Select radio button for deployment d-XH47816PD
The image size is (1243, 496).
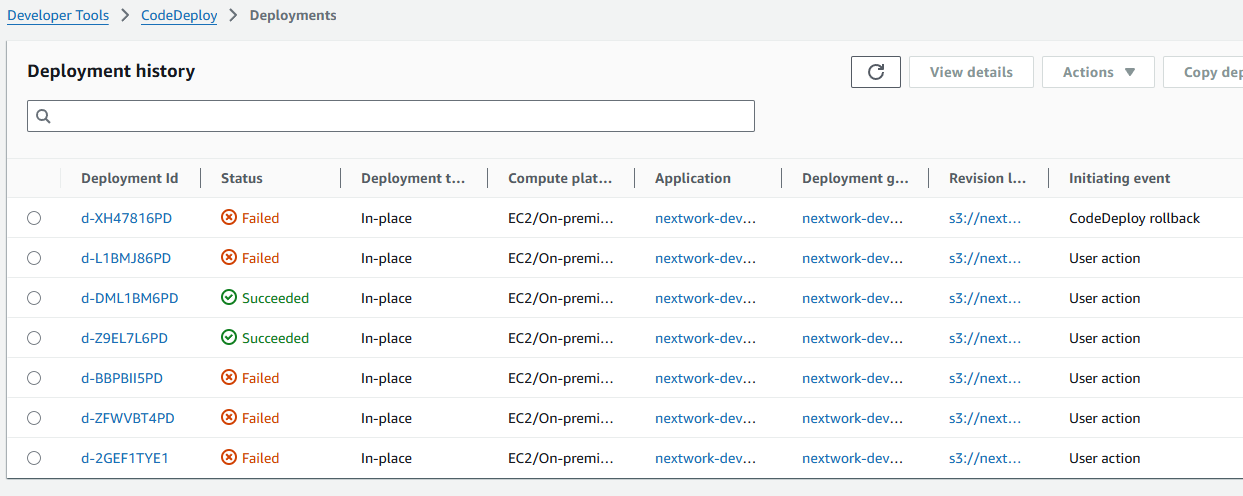click(x=34, y=218)
